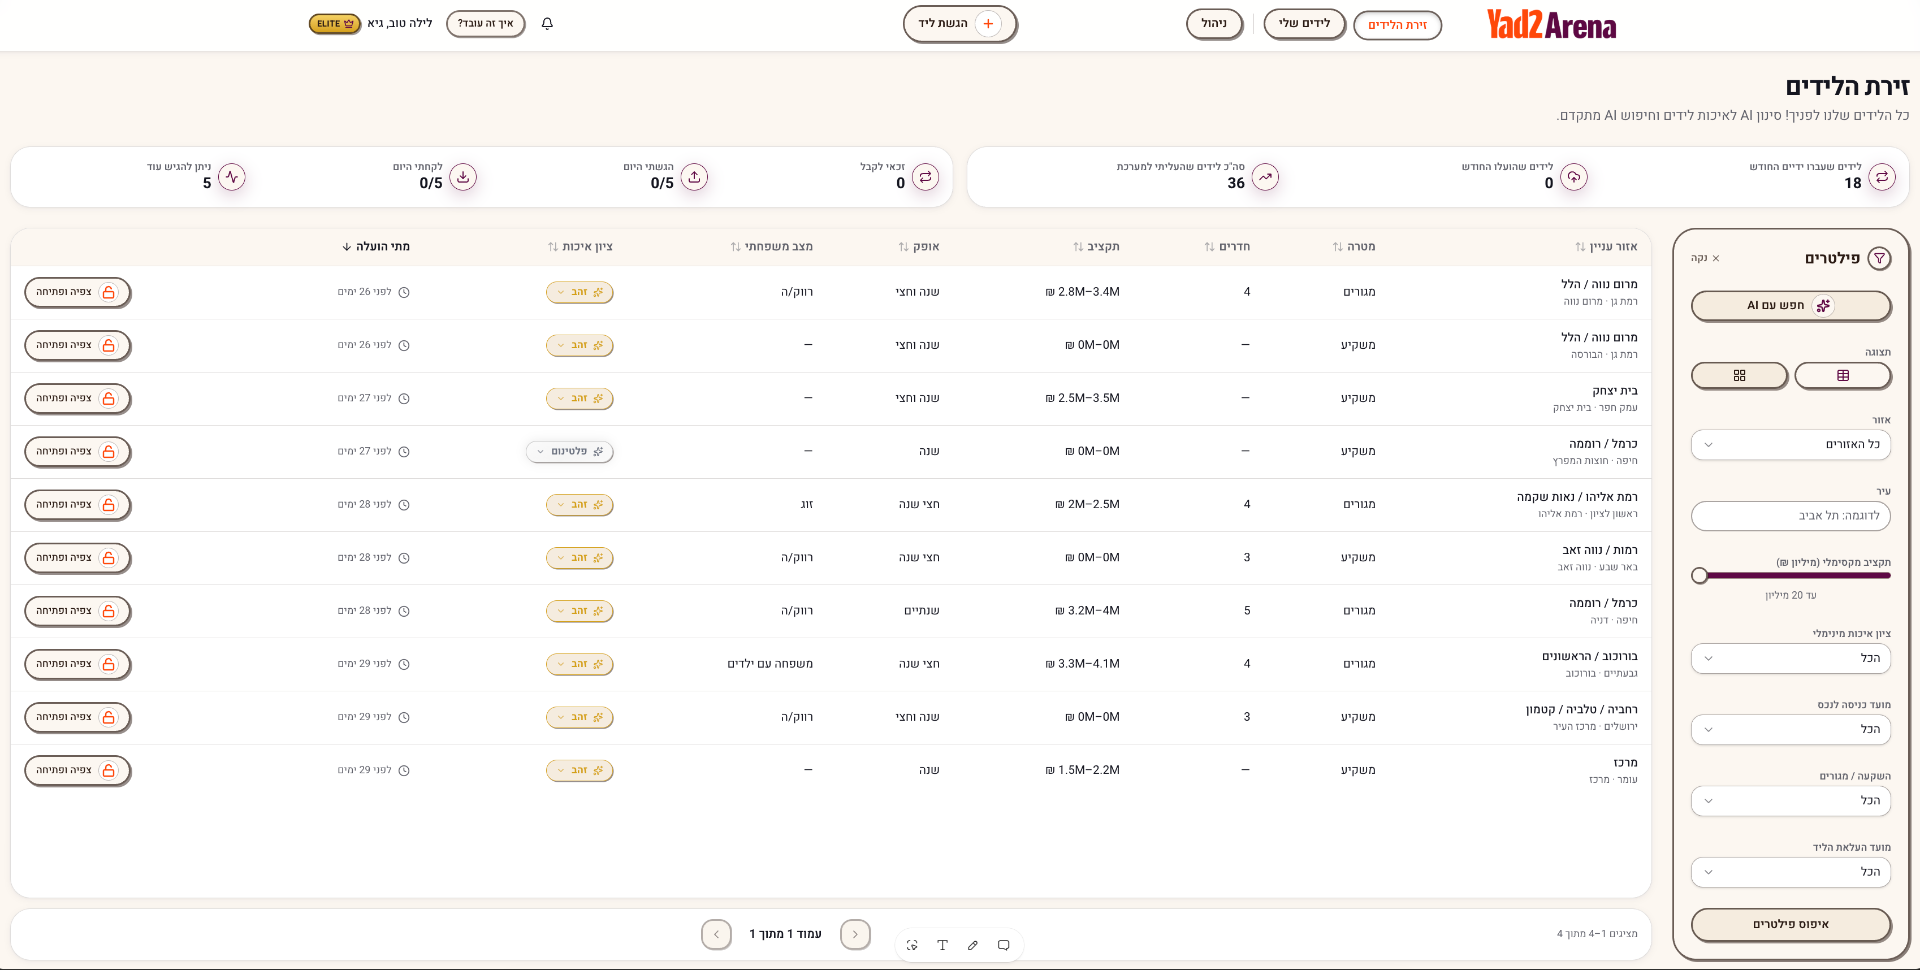Click the עיר city input field
This screenshot has height=970, width=1920.
click(x=1790, y=516)
